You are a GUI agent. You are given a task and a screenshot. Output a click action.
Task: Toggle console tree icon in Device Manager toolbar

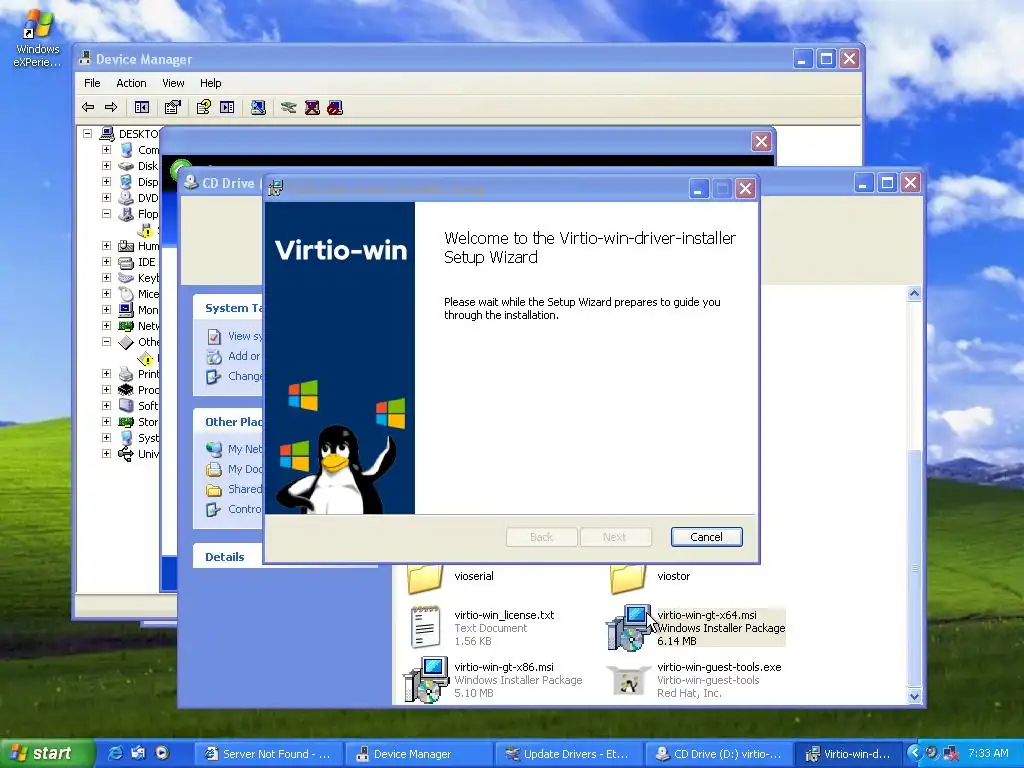[x=142, y=107]
